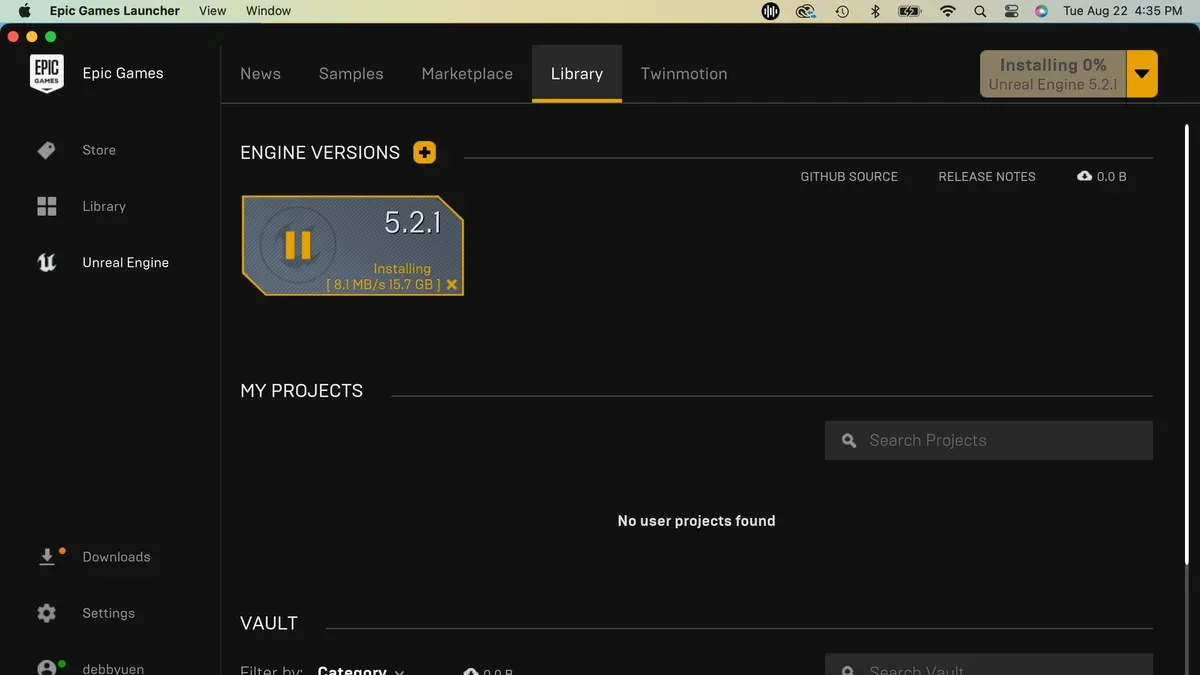Click the Search Vault field
Image resolution: width=1200 pixels, height=675 pixels.
pyautogui.click(x=989, y=664)
